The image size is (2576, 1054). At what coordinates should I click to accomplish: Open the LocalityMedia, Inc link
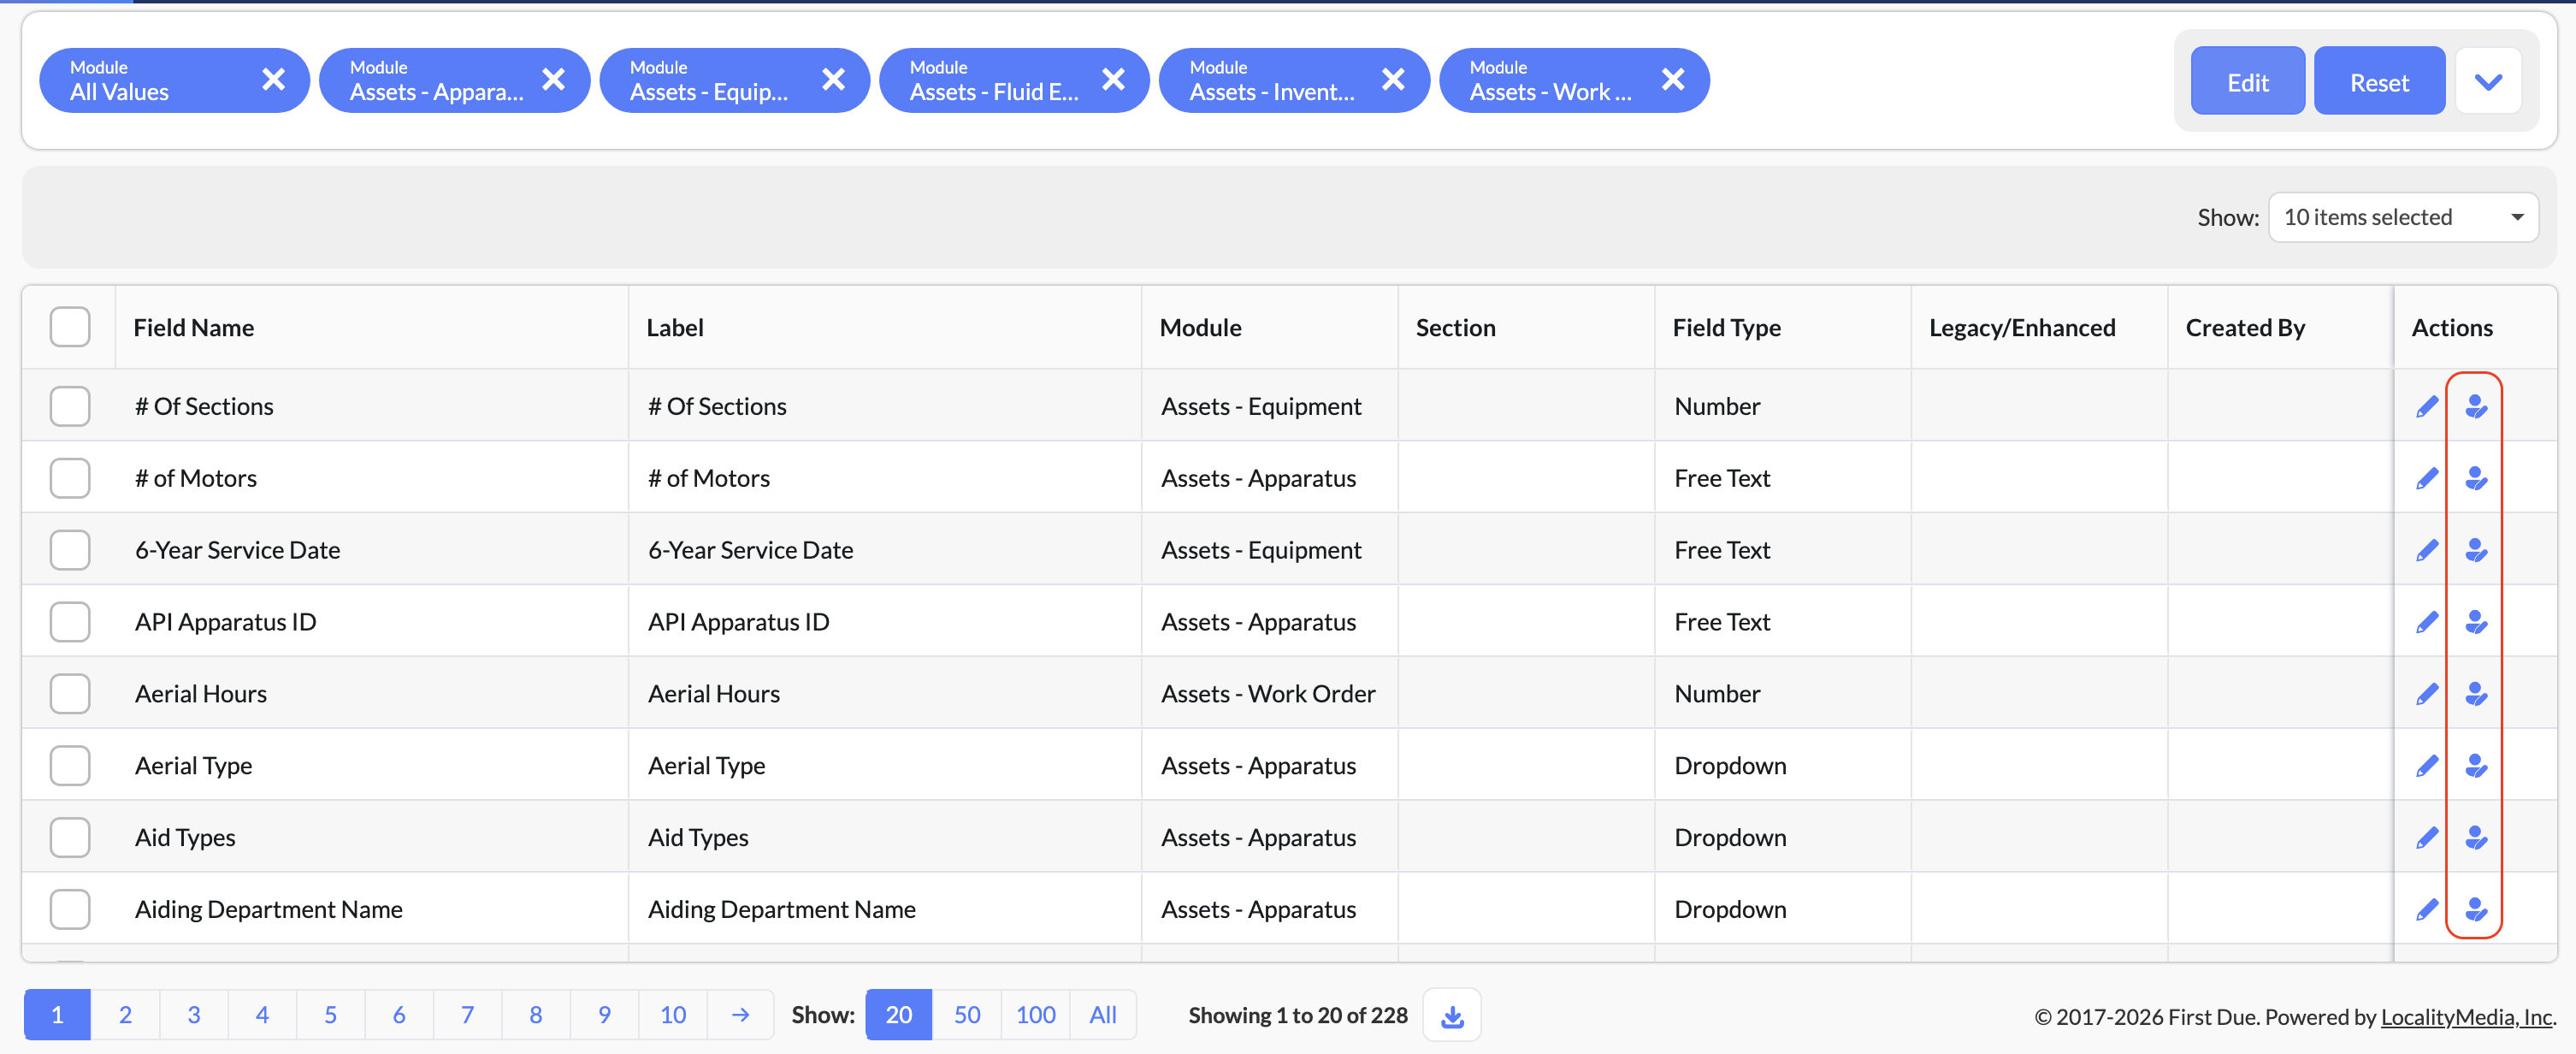pos(2466,1017)
